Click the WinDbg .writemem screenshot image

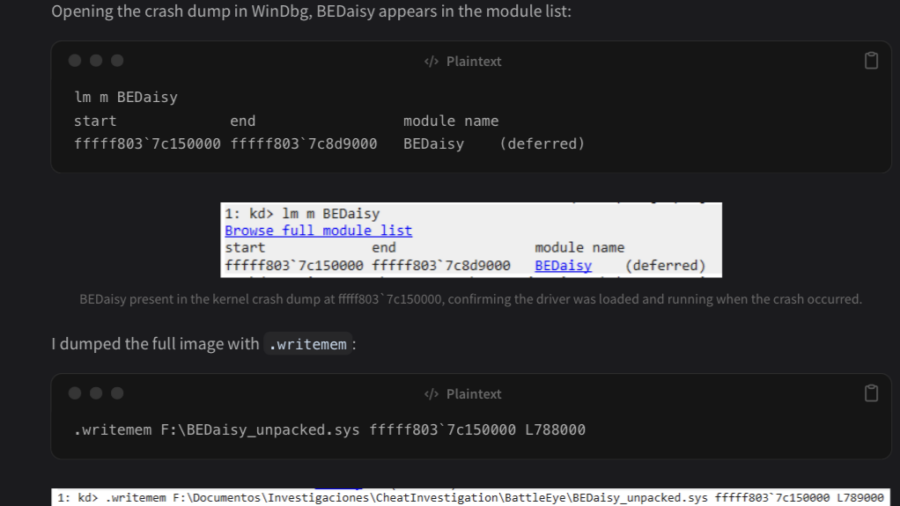(x=471, y=497)
